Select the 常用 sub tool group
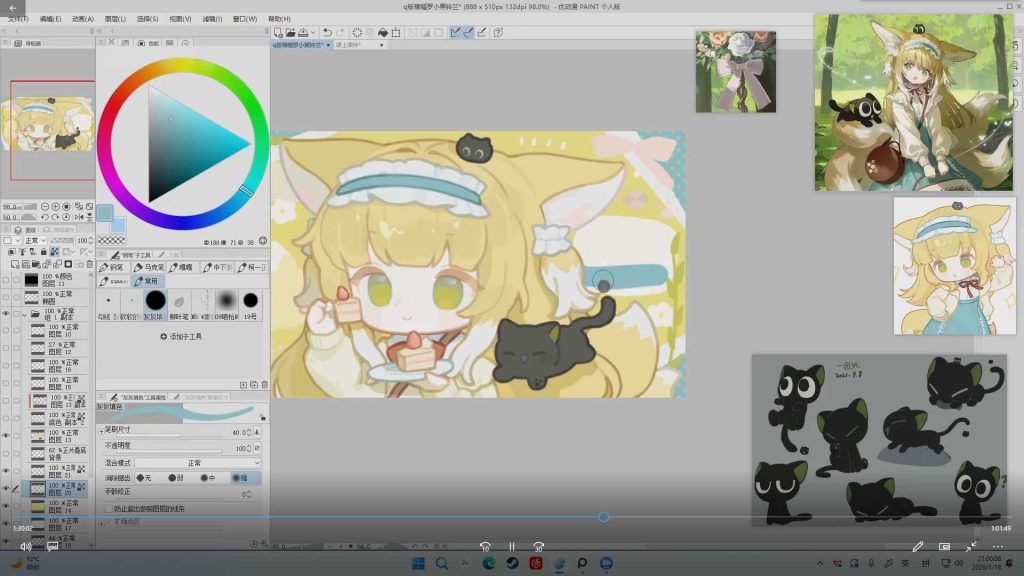Viewport: 1024px width, 576px height. click(148, 281)
